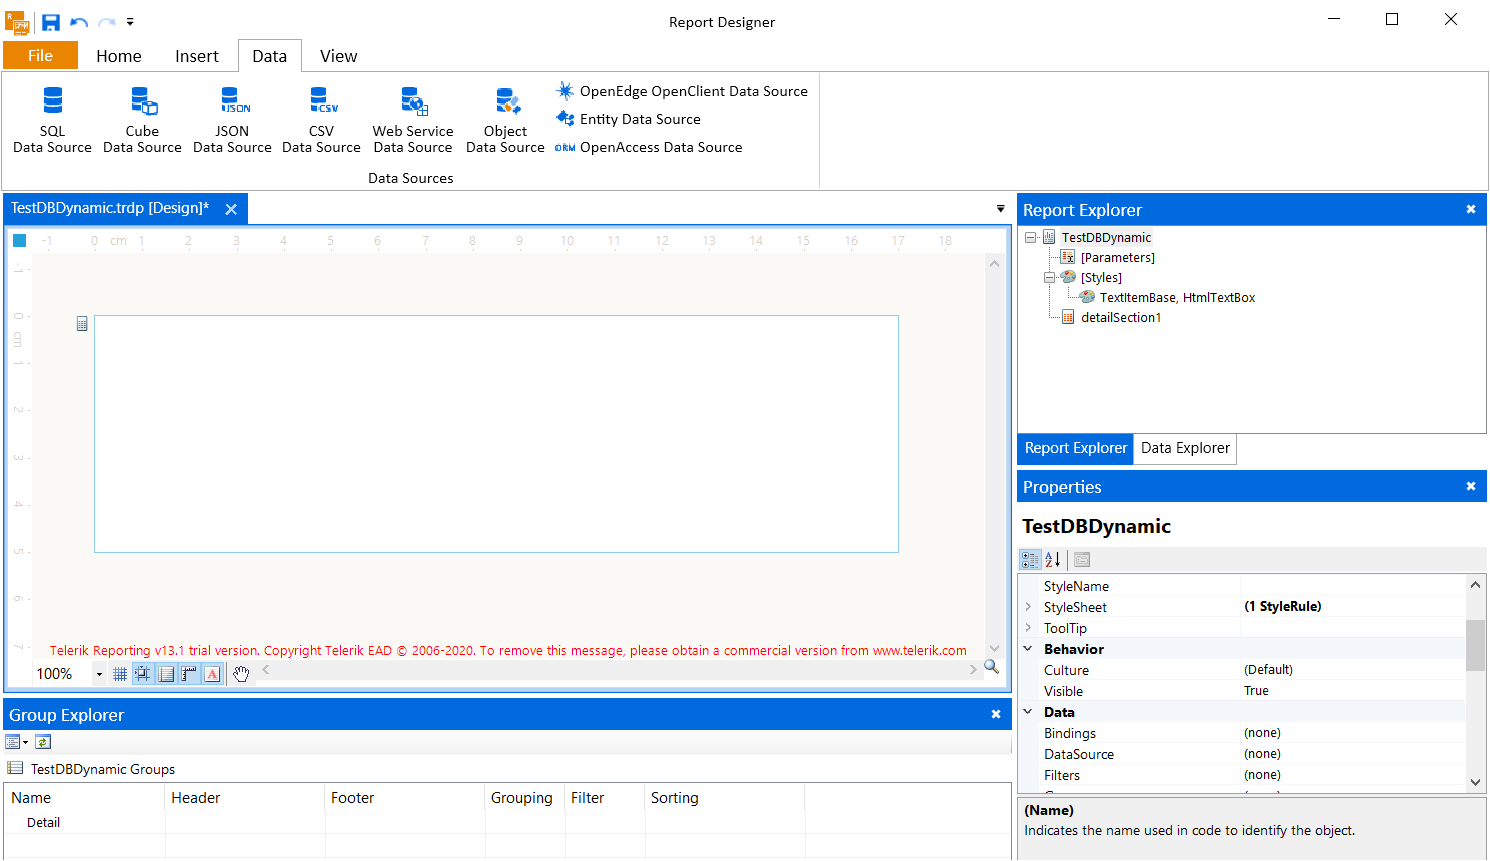1490x861 pixels.
Task: Click the DataSource property value field
Action: (1352, 754)
